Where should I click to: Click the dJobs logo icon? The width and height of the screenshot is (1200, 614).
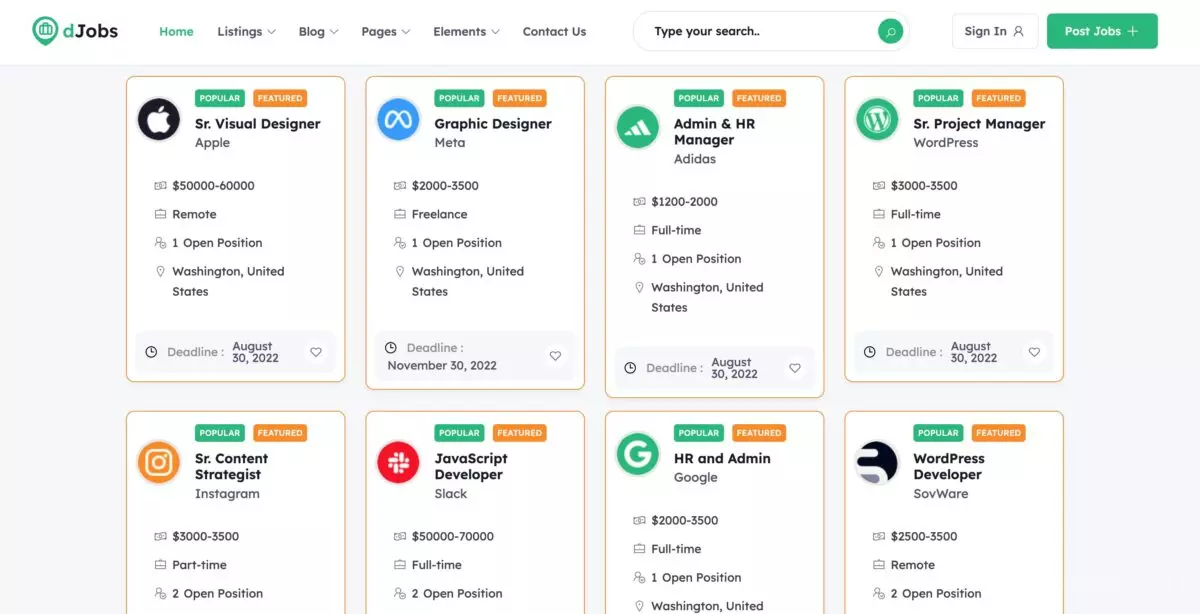(45, 31)
